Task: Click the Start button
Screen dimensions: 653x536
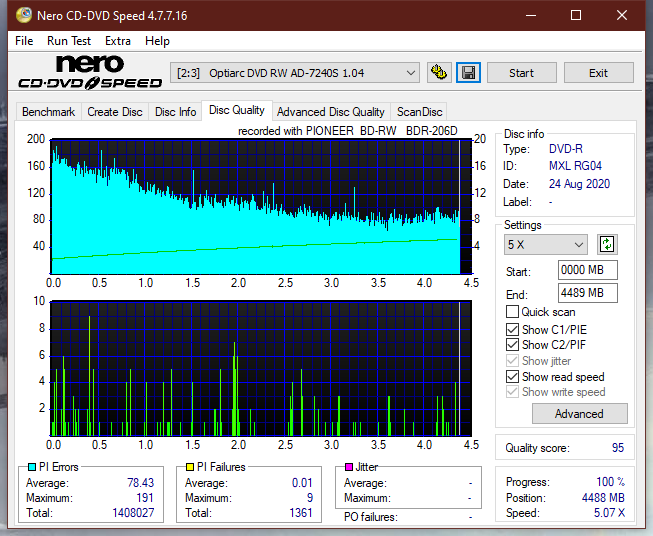Action: point(521,73)
